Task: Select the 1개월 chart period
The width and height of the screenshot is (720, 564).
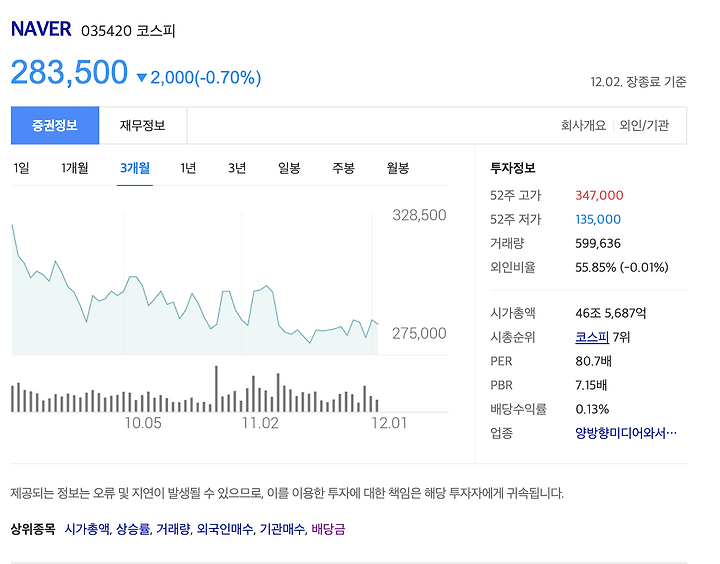Action: pos(74,168)
